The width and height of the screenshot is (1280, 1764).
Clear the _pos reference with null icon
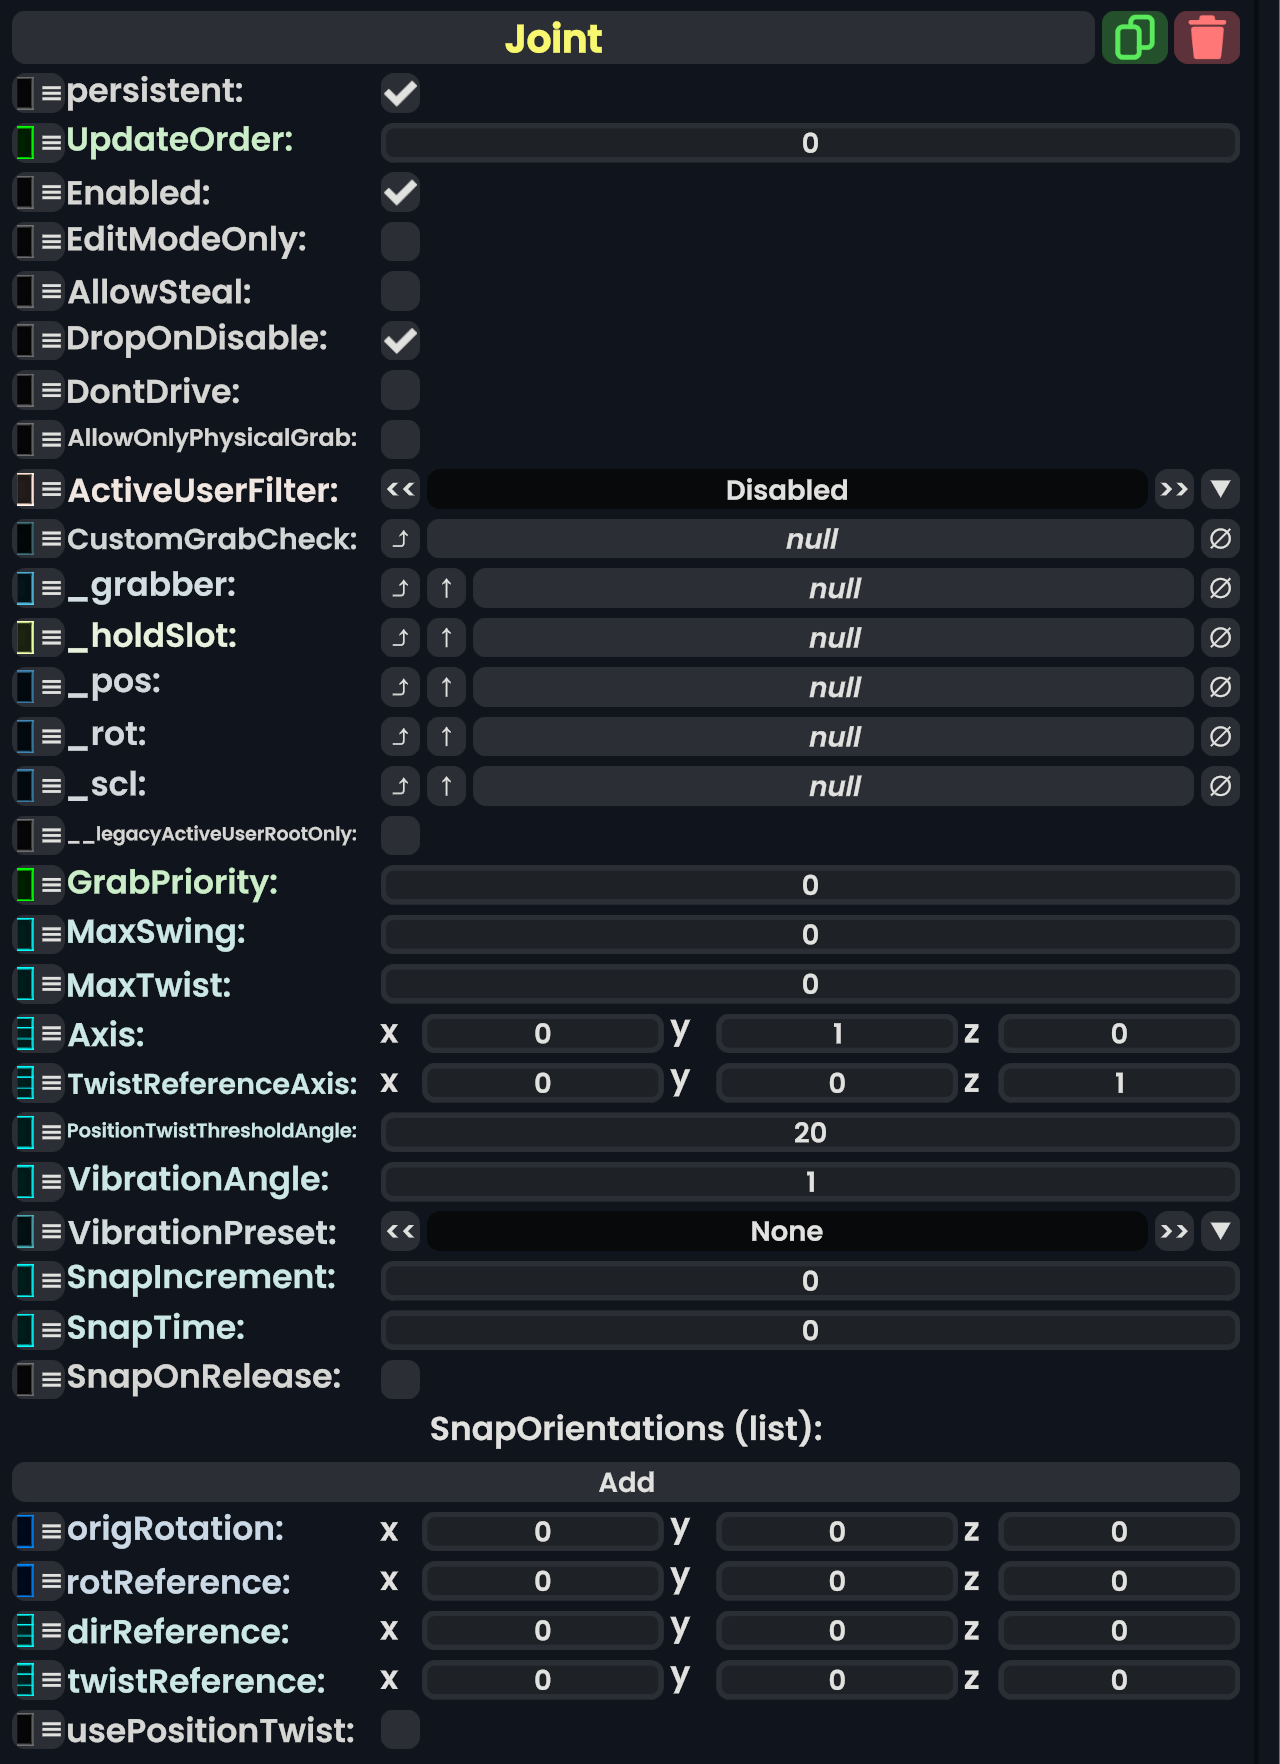(1220, 687)
